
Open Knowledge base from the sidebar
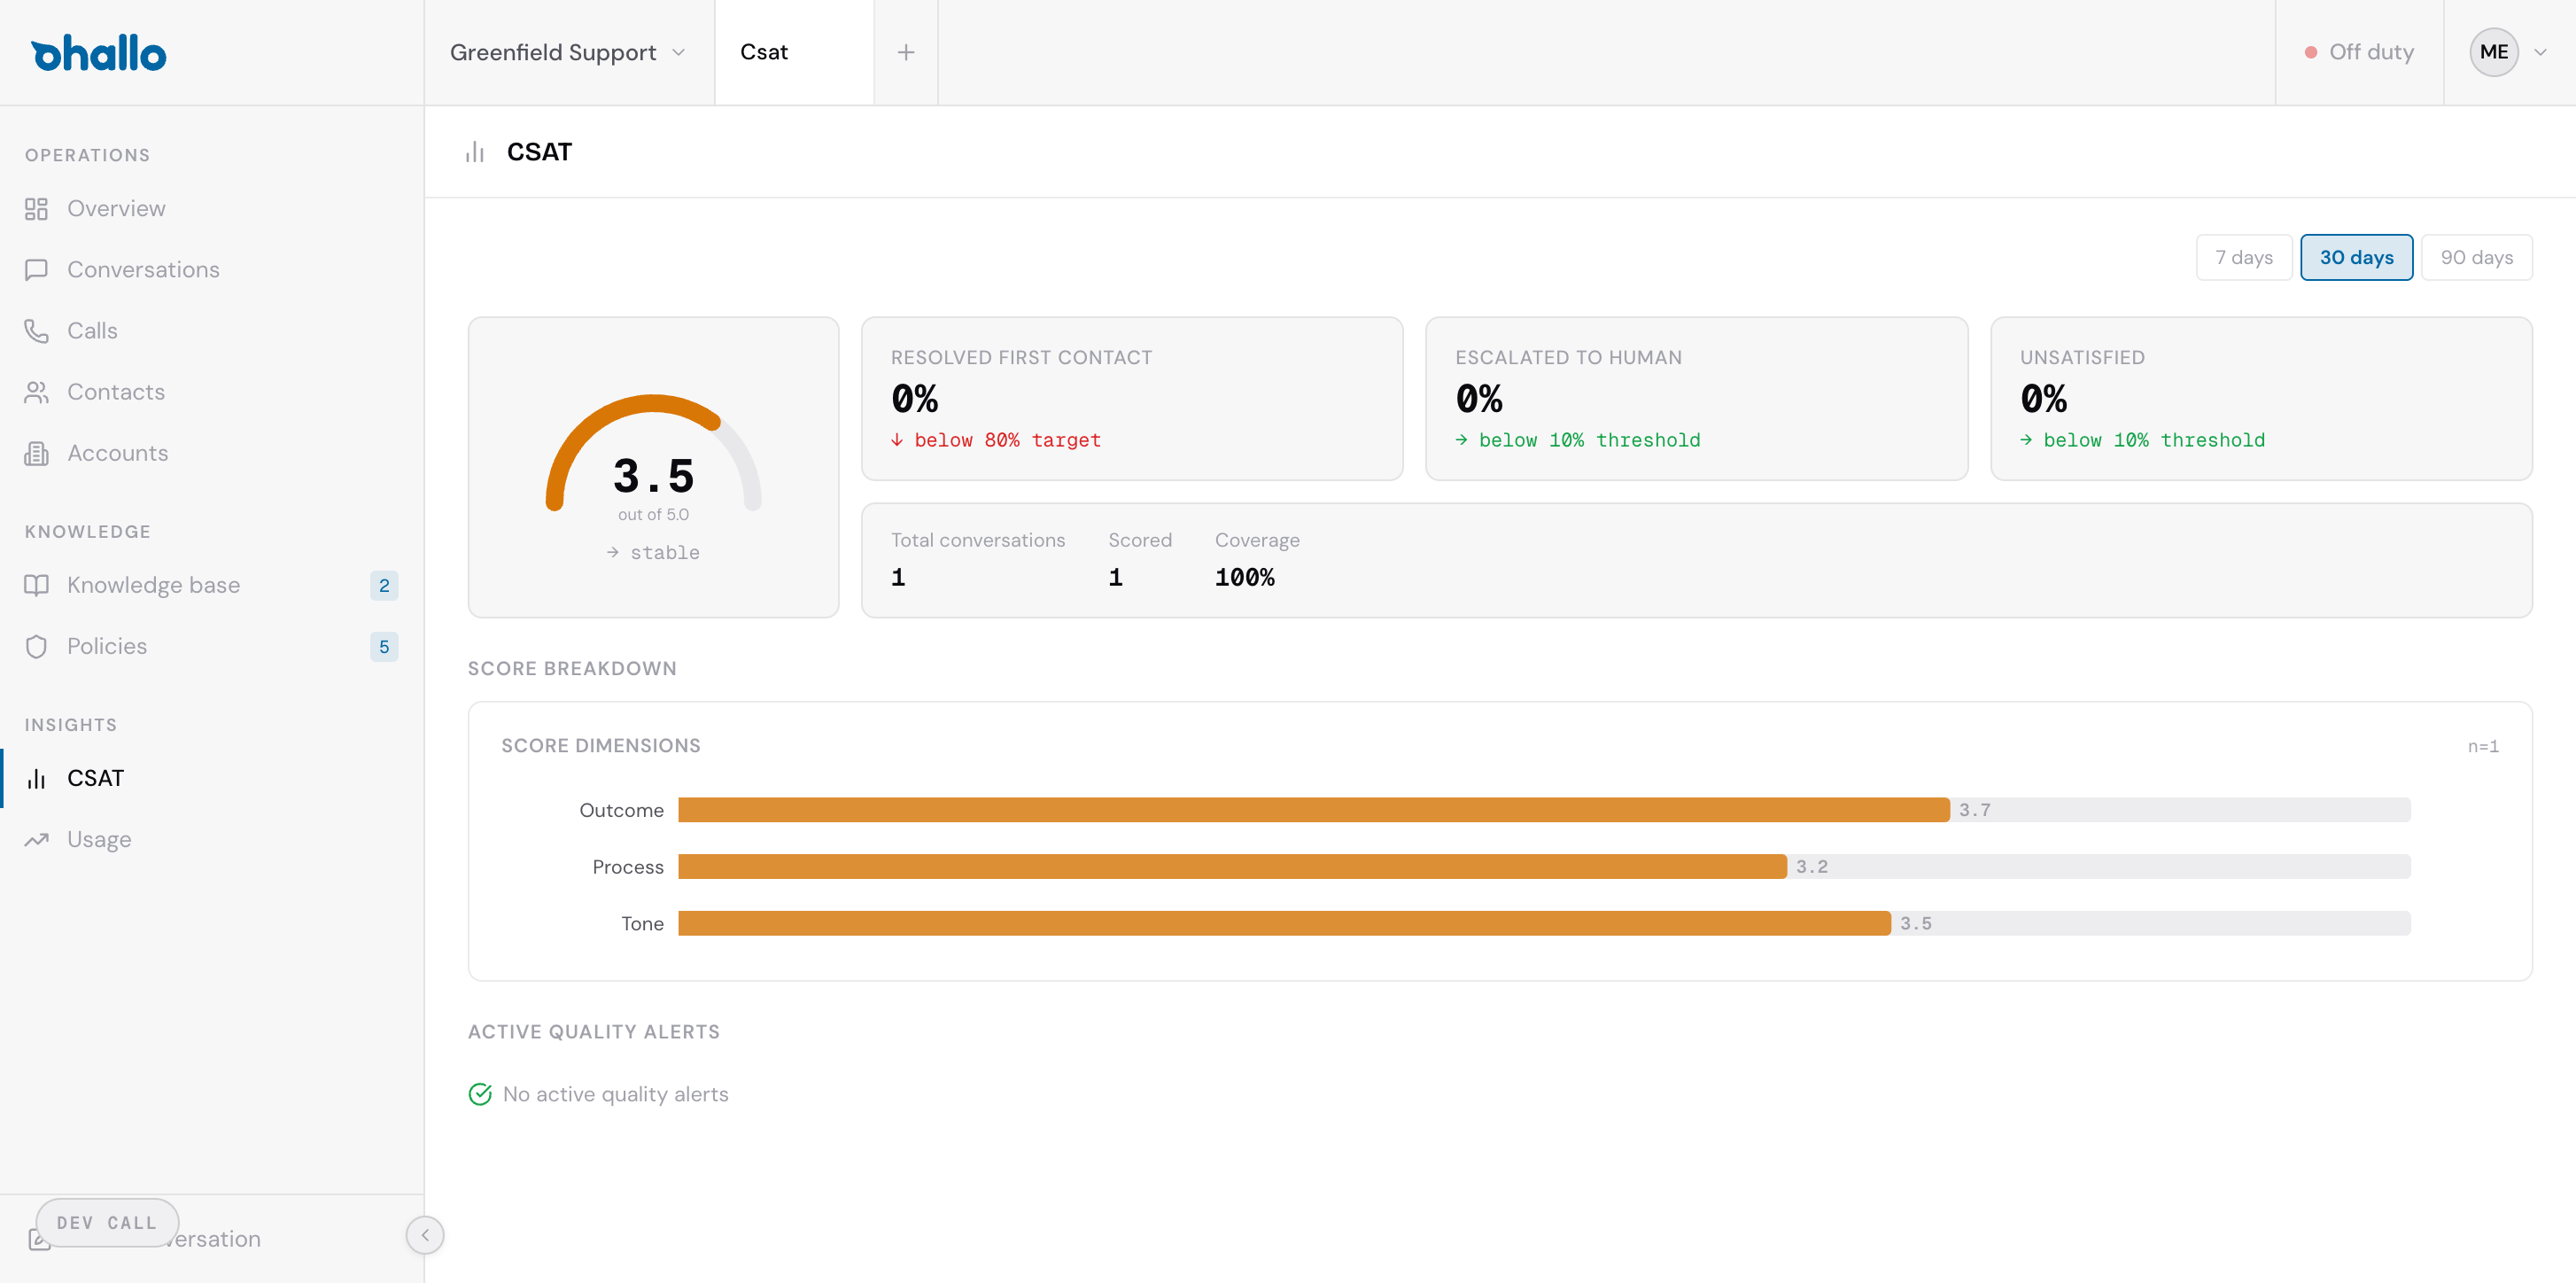212,585
